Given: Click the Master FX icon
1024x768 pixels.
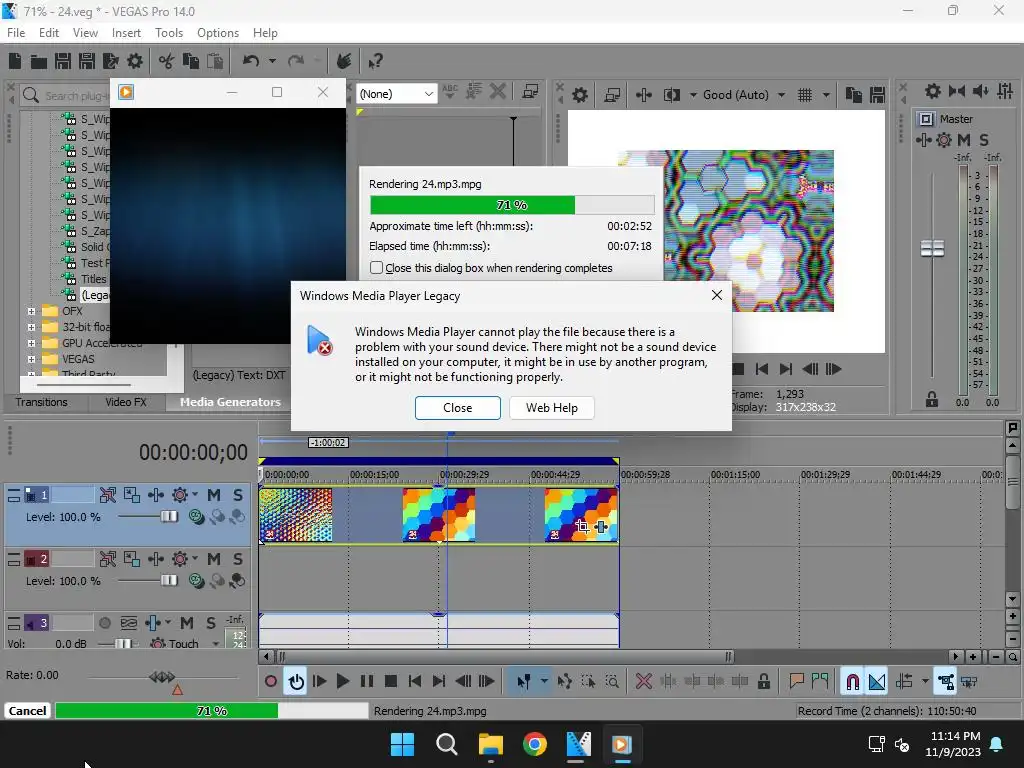Looking at the screenshot, I should (923, 140).
